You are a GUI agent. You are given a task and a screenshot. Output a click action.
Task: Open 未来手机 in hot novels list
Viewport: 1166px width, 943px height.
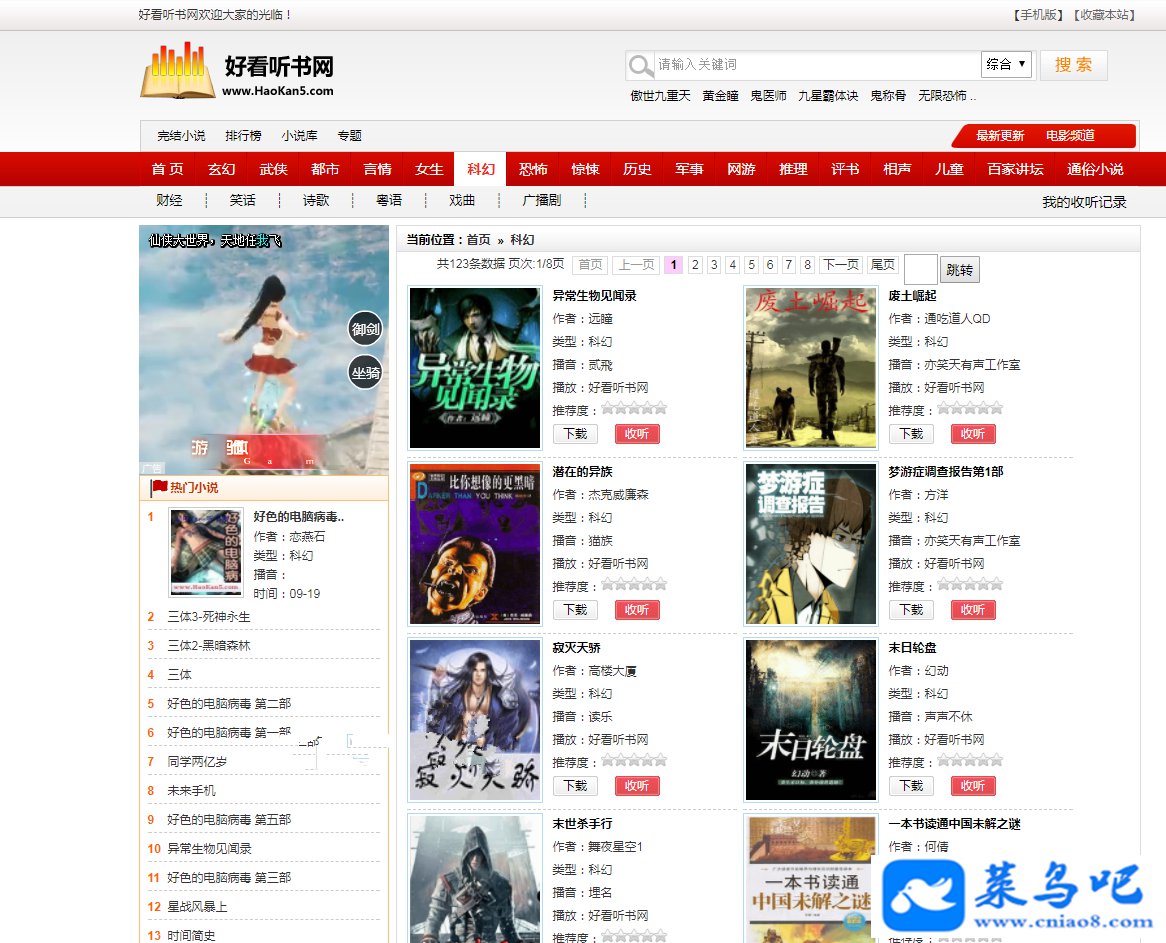(191, 791)
